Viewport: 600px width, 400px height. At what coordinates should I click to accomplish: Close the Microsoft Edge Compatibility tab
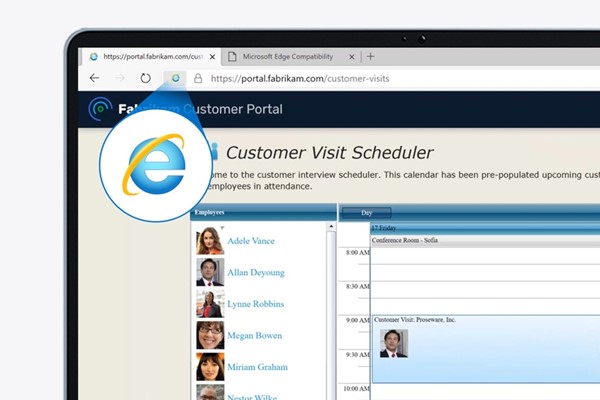pos(352,57)
